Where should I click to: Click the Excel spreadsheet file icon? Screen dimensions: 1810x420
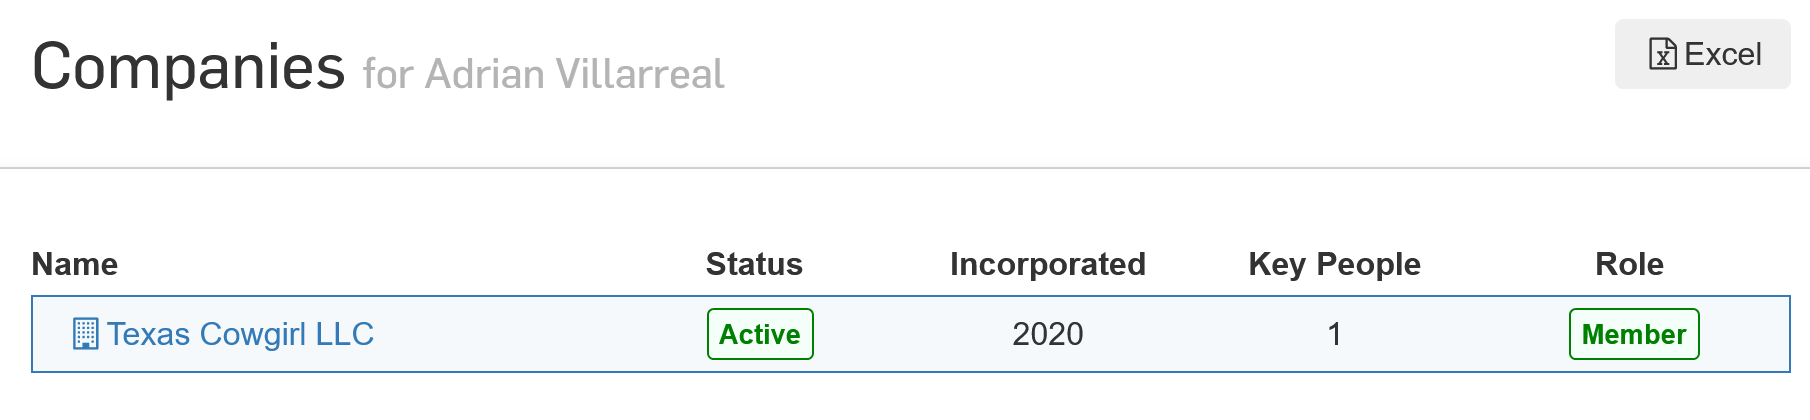1662,54
